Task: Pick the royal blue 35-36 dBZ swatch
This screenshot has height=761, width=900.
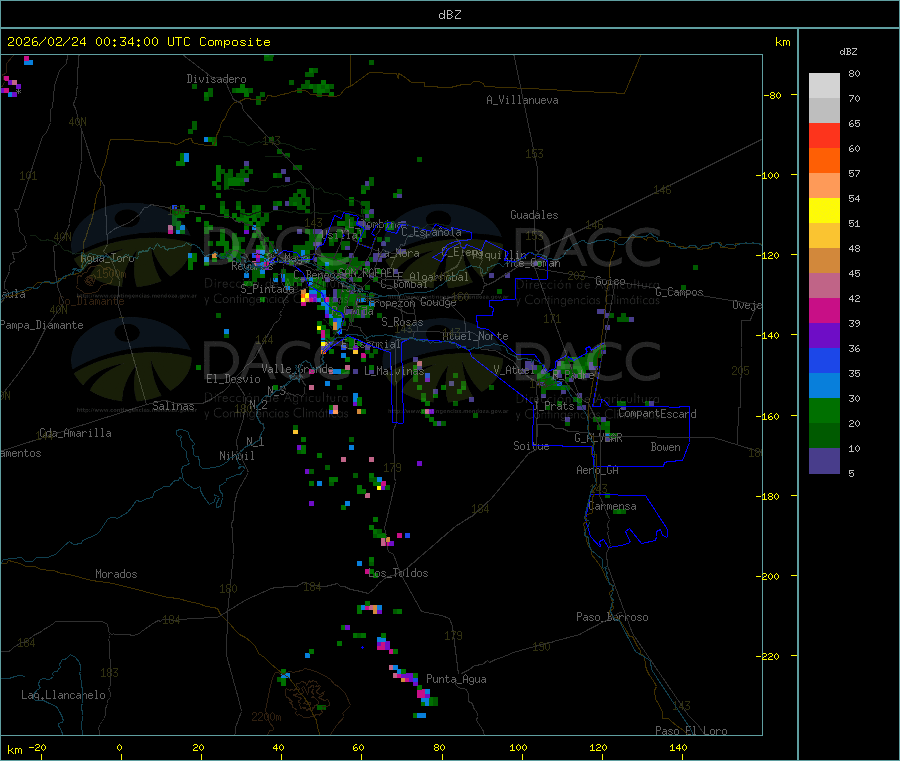Action: click(x=824, y=360)
